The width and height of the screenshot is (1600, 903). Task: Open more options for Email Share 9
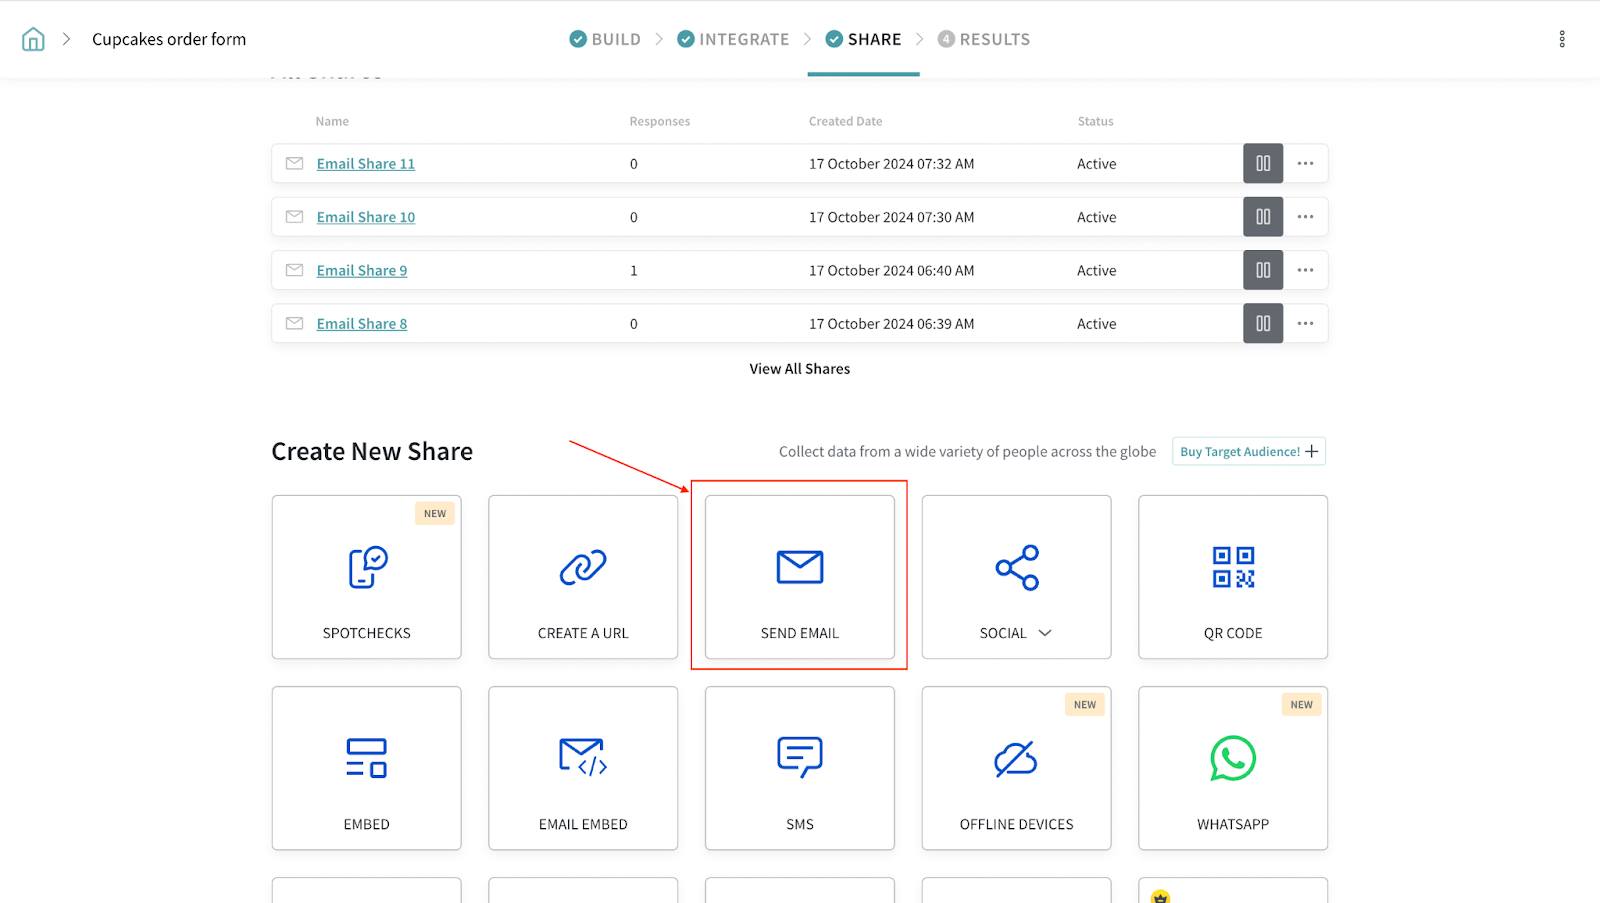[x=1305, y=270]
